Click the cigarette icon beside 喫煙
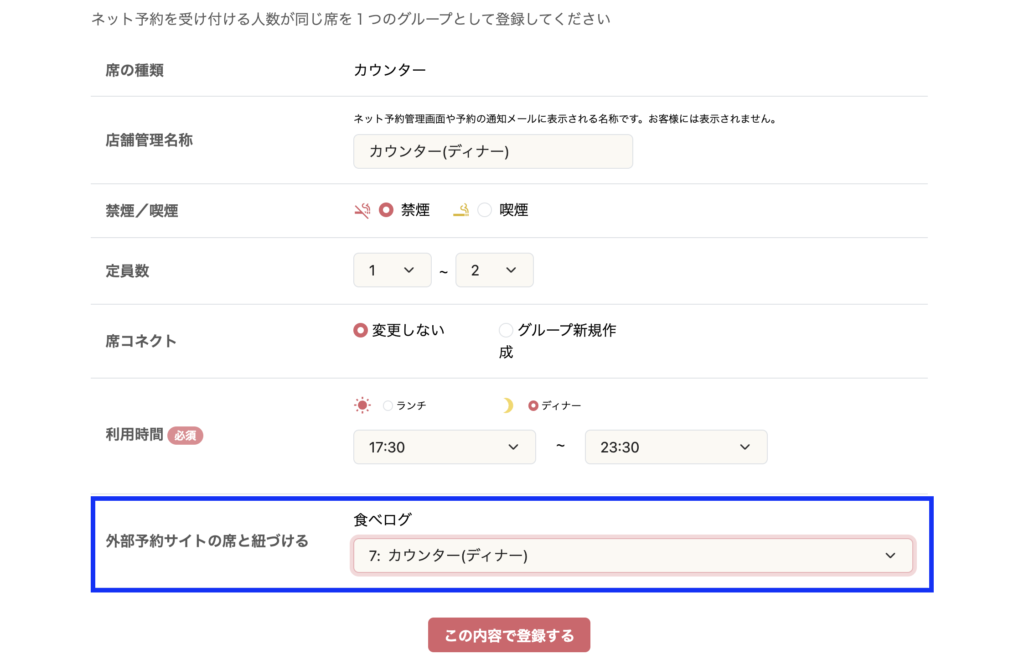Image resolution: width=1024 pixels, height=665 pixels. point(460,210)
